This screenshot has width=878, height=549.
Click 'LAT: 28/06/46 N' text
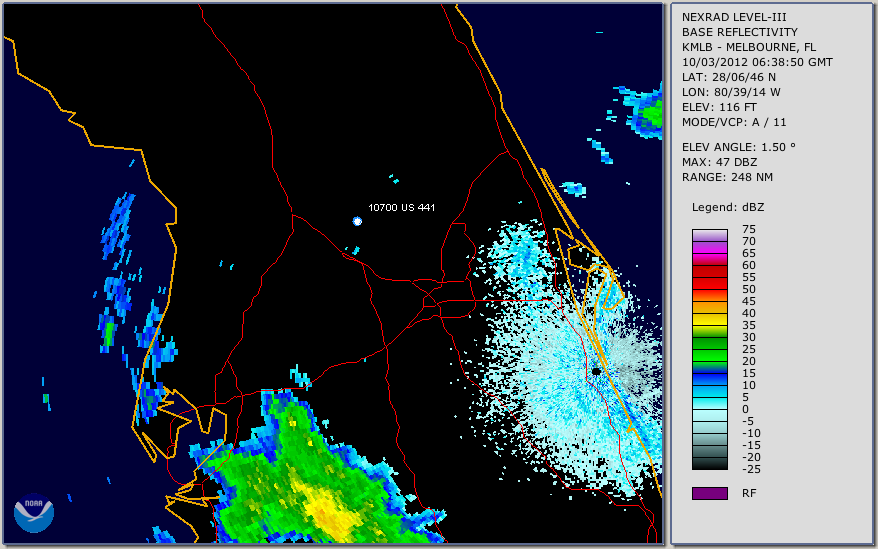[x=728, y=77]
